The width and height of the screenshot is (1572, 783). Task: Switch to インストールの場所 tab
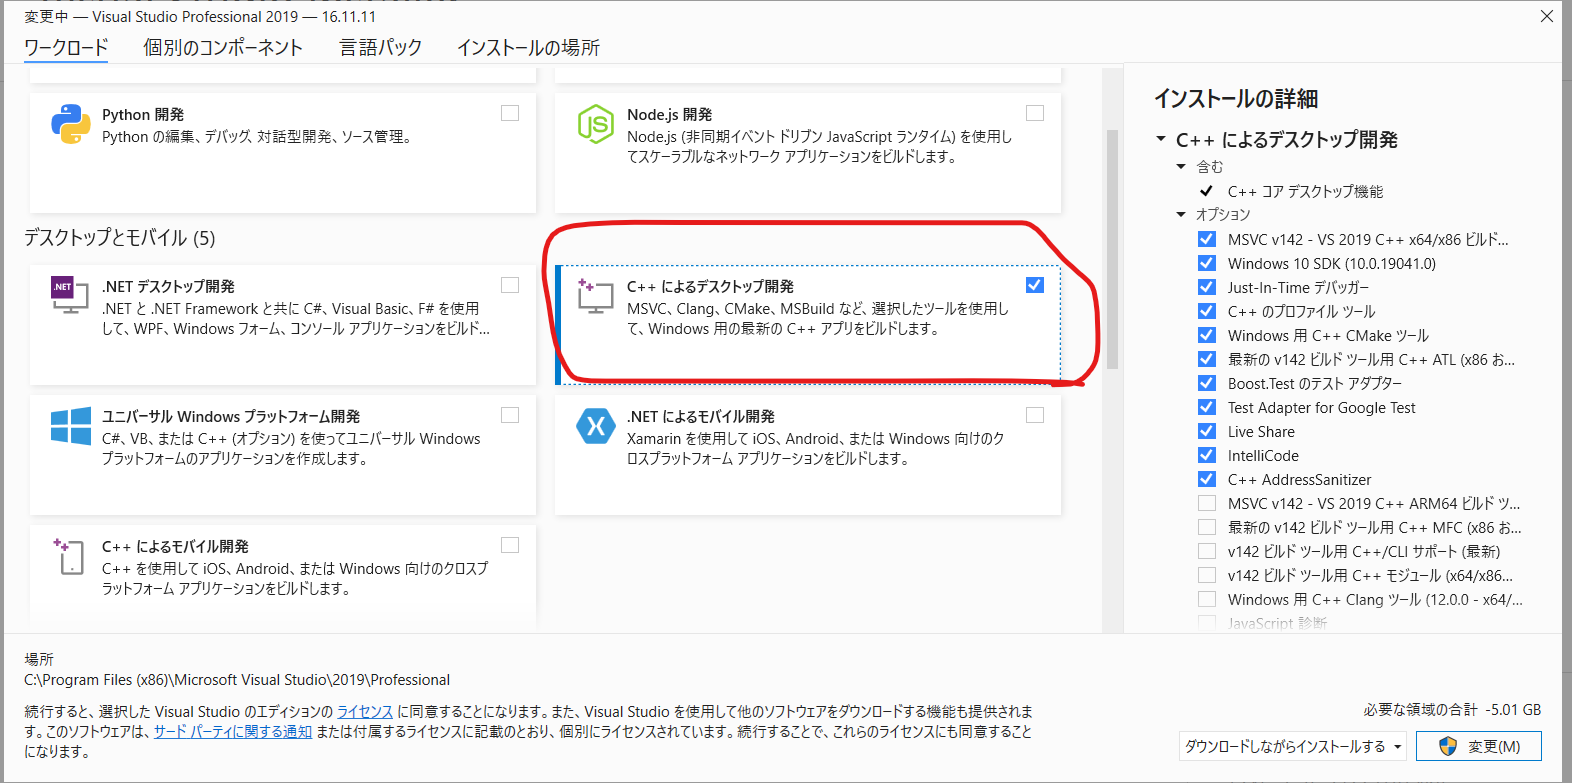529,47
